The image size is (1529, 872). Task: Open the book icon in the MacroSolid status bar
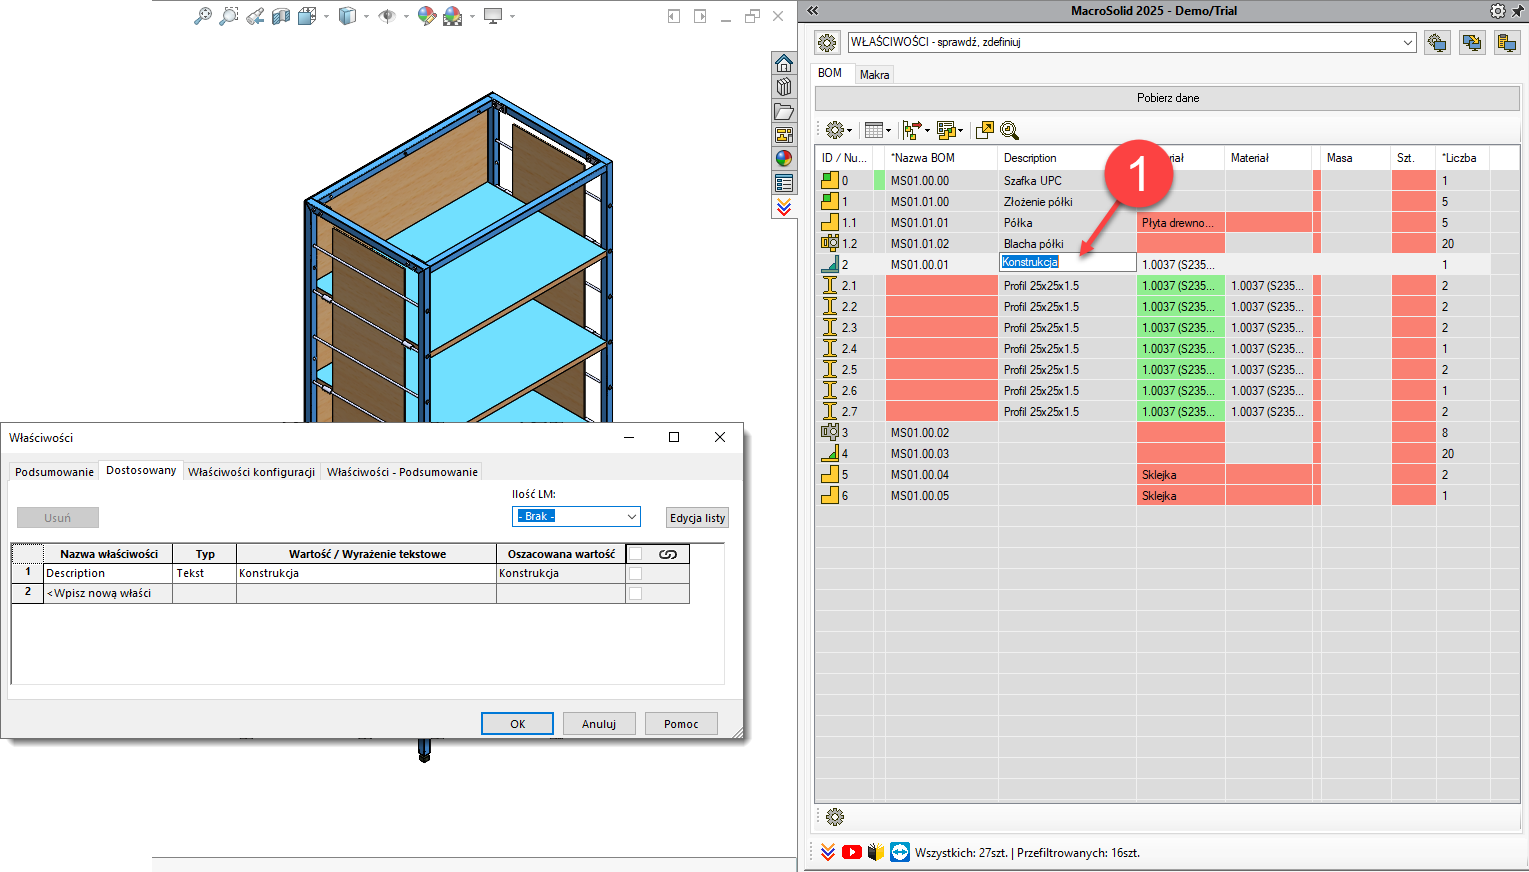coord(876,852)
